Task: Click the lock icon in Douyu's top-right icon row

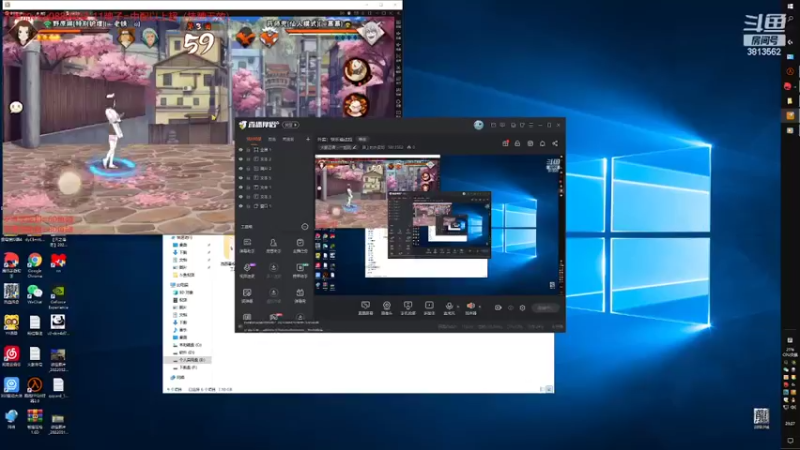Action: (x=517, y=143)
